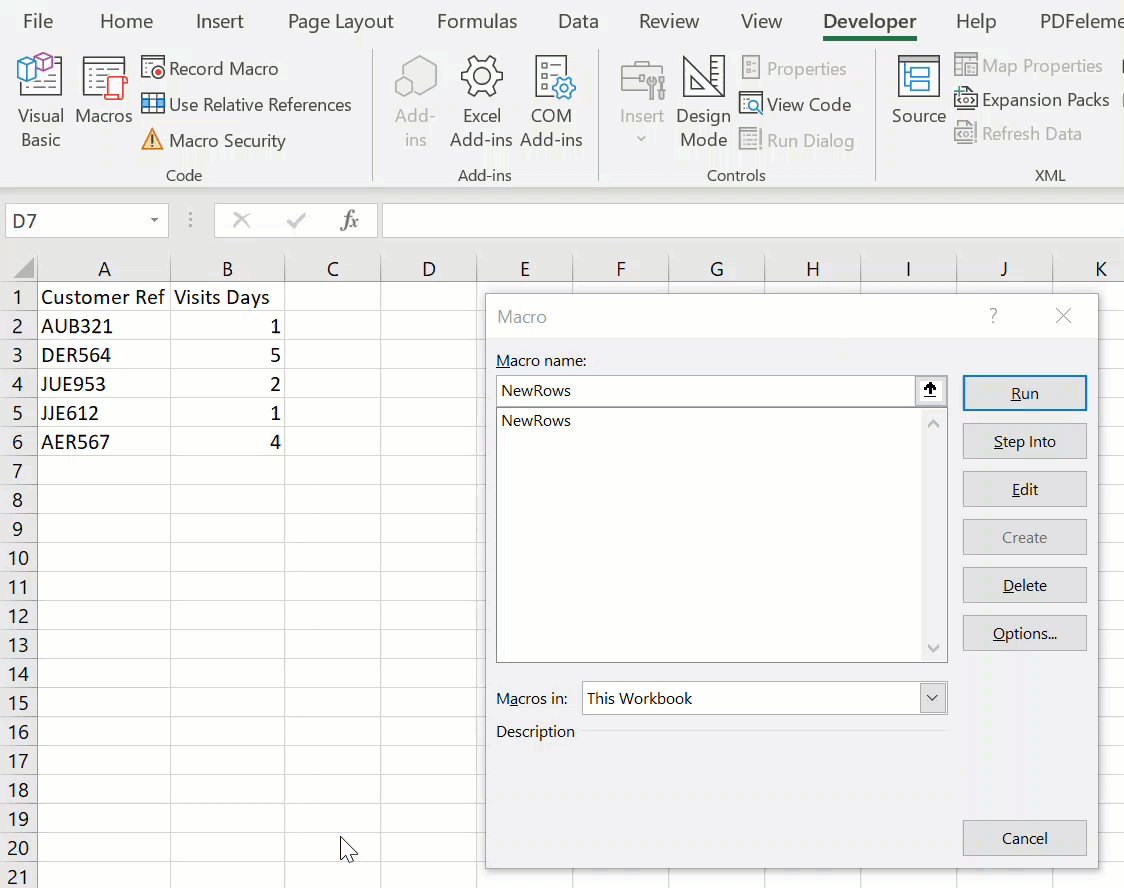Select NewRows in the macro list
Image resolution: width=1124 pixels, height=888 pixels.
point(536,421)
